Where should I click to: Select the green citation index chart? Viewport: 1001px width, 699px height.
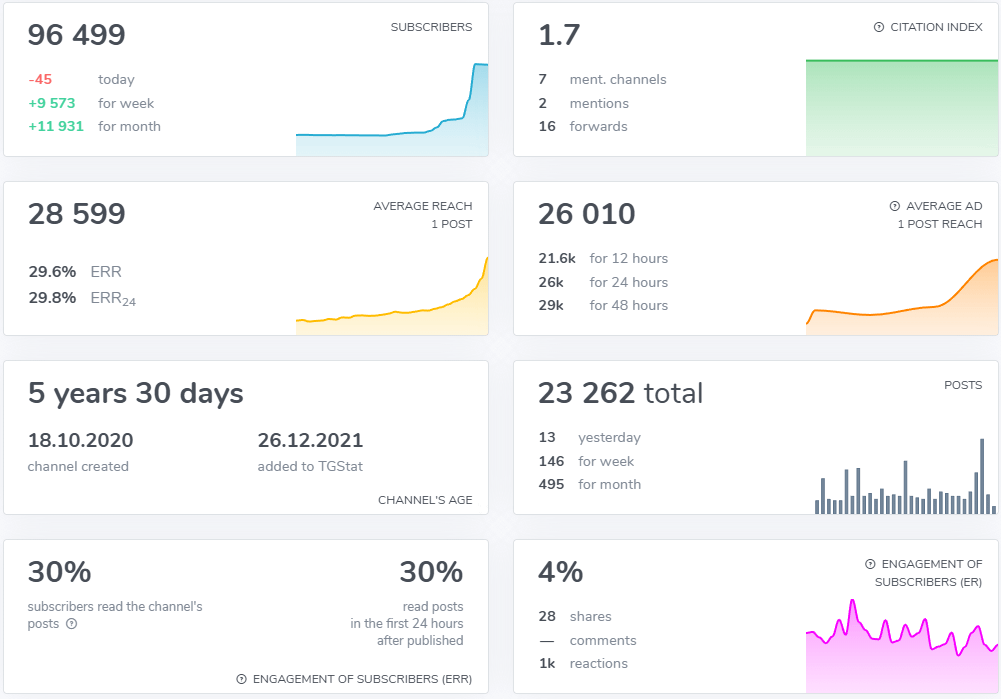(x=901, y=108)
